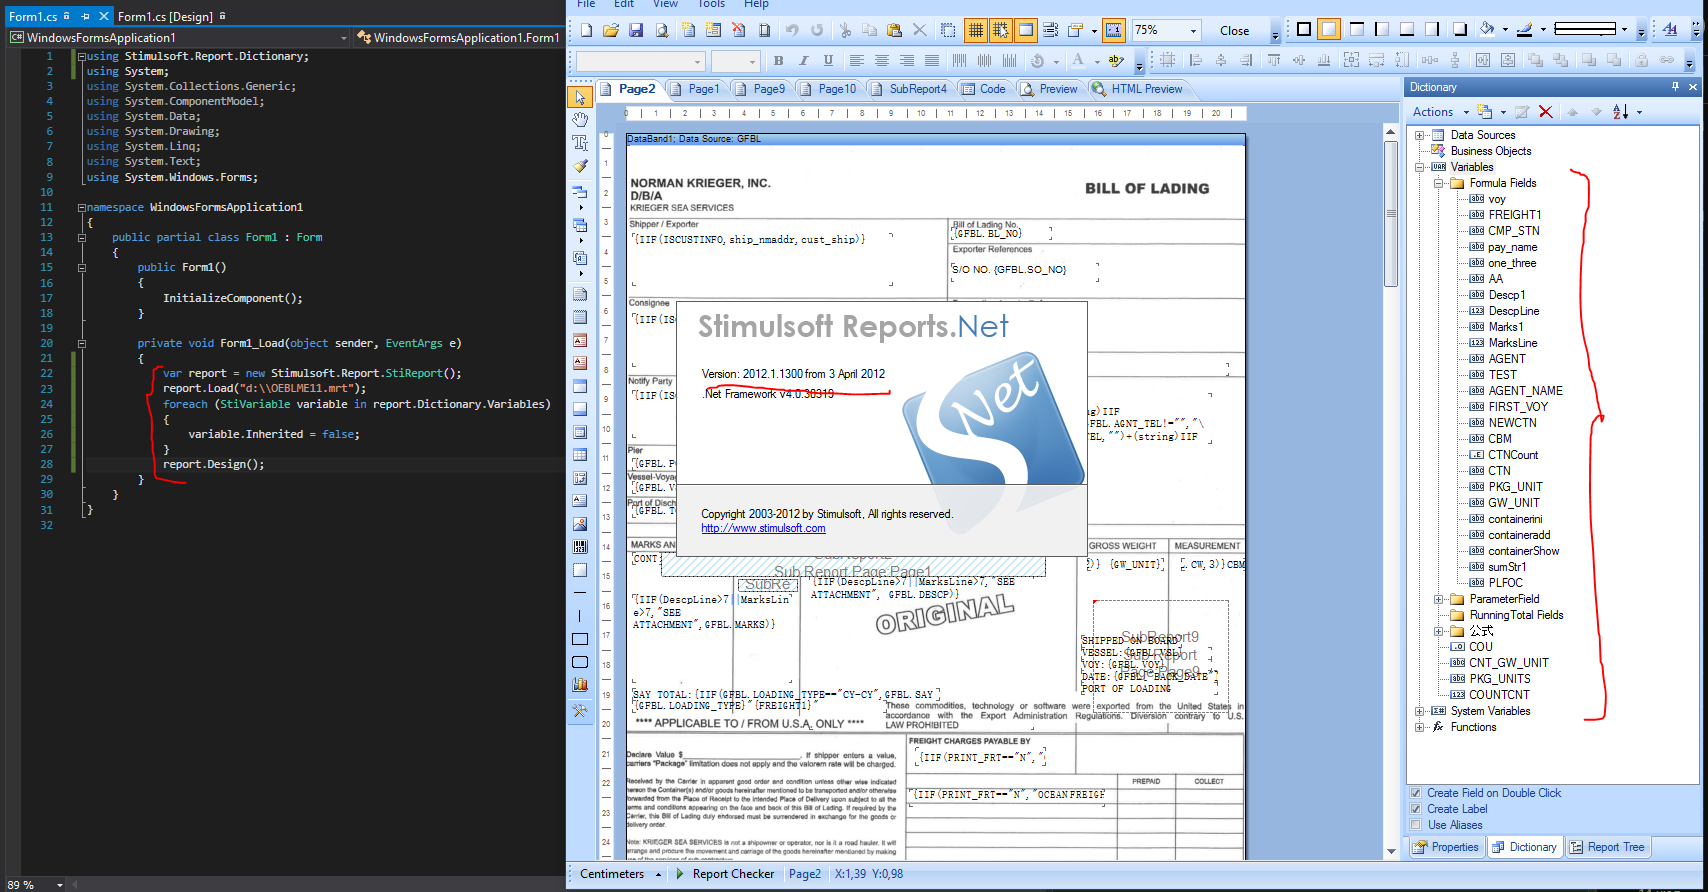Click the Underline formatting icon
This screenshot has height=892, width=1708.
point(828,61)
